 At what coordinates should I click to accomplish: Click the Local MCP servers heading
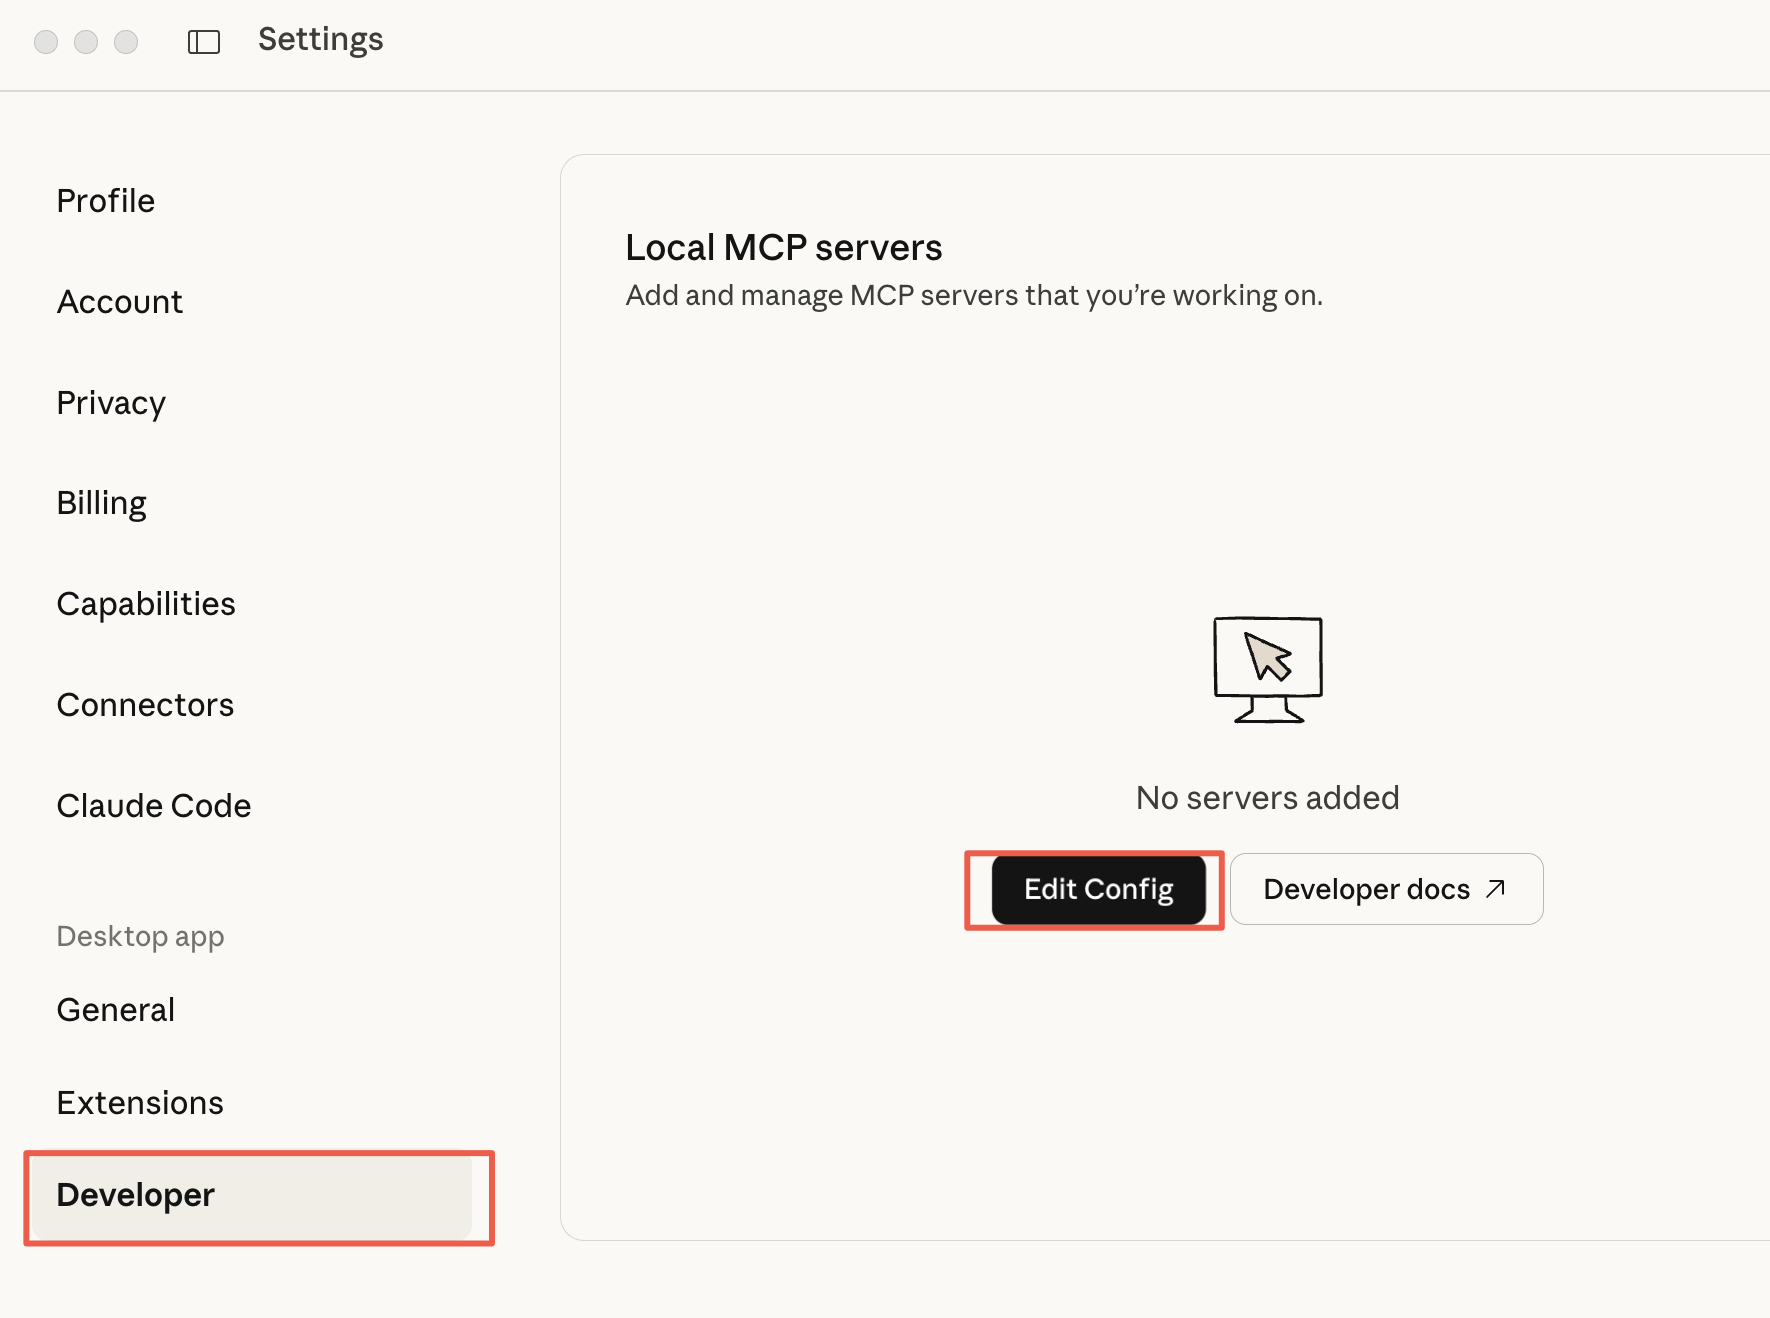[784, 248]
